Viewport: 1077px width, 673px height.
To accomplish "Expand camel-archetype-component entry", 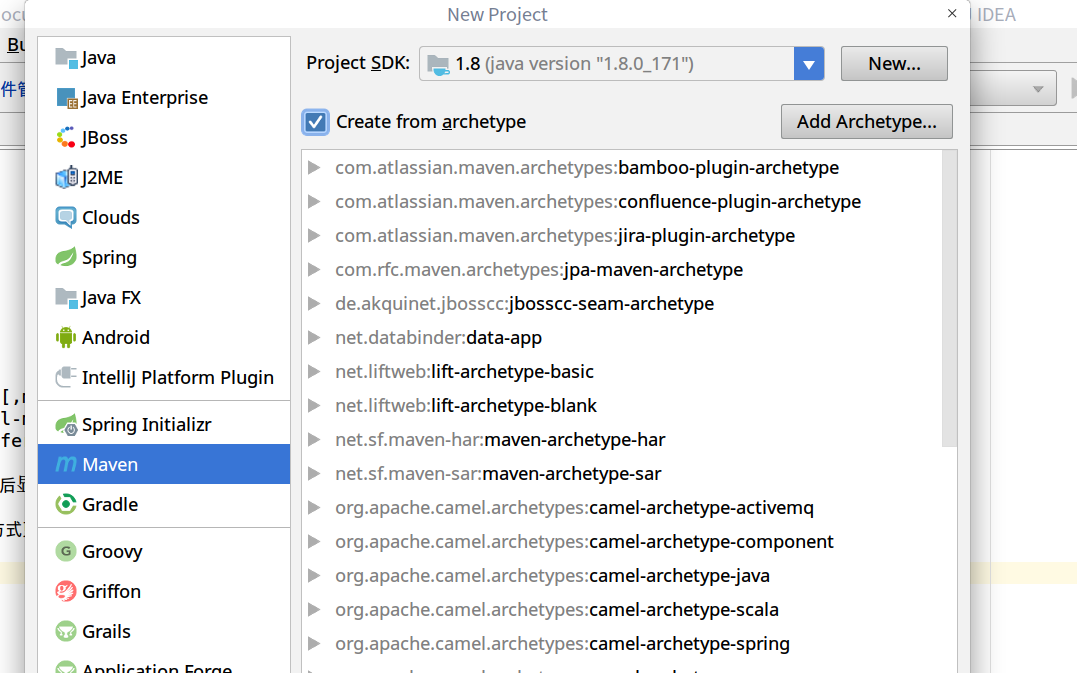I will point(314,542).
